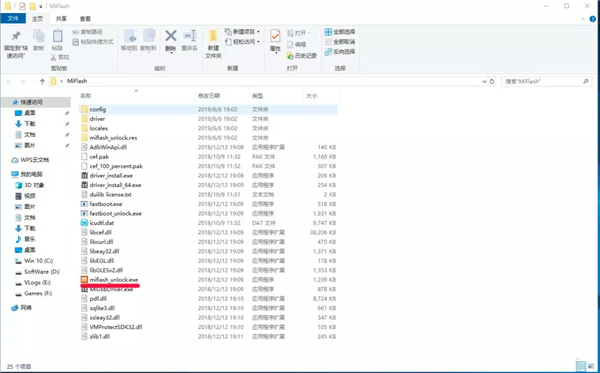The width and height of the screenshot is (600, 373).
Task: Open the File menu tab
Action: pos(13,18)
